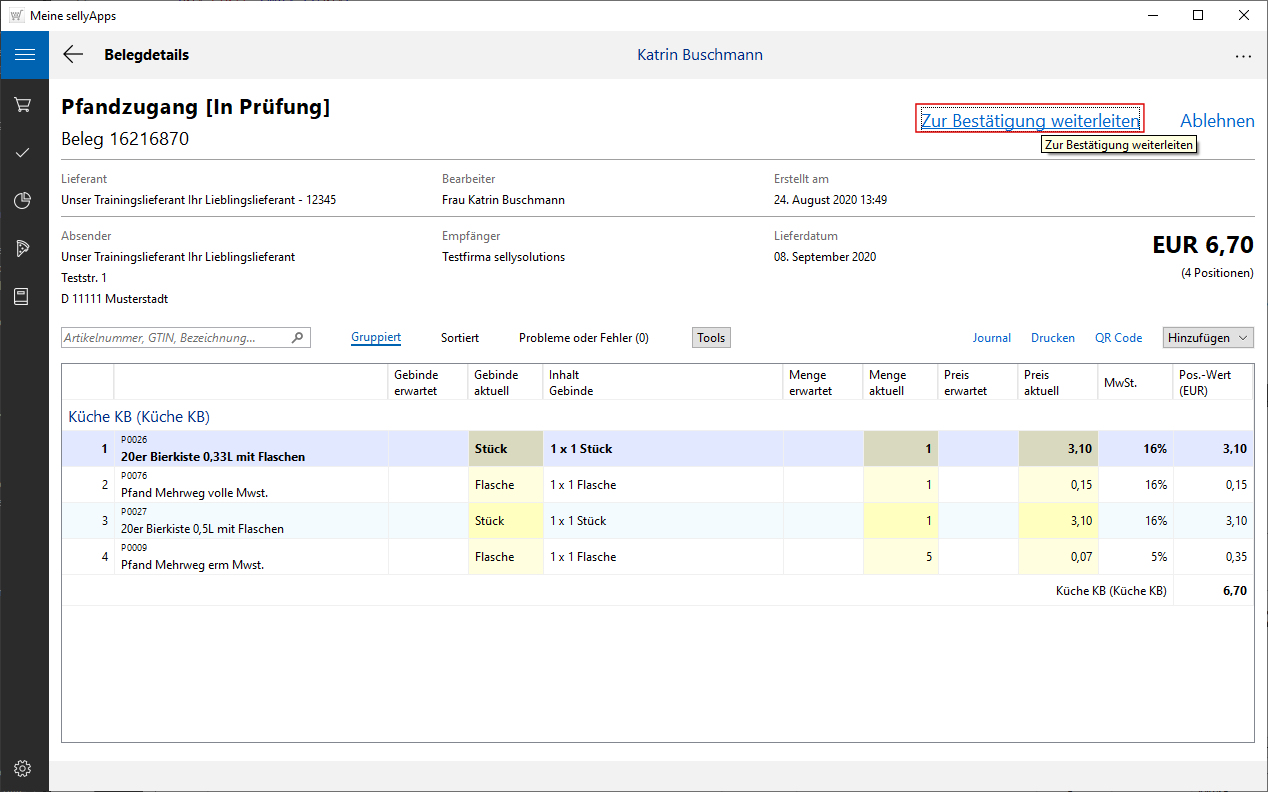The width and height of the screenshot is (1268, 792).
Task: Open the hamburger navigation menu
Action: point(24,55)
